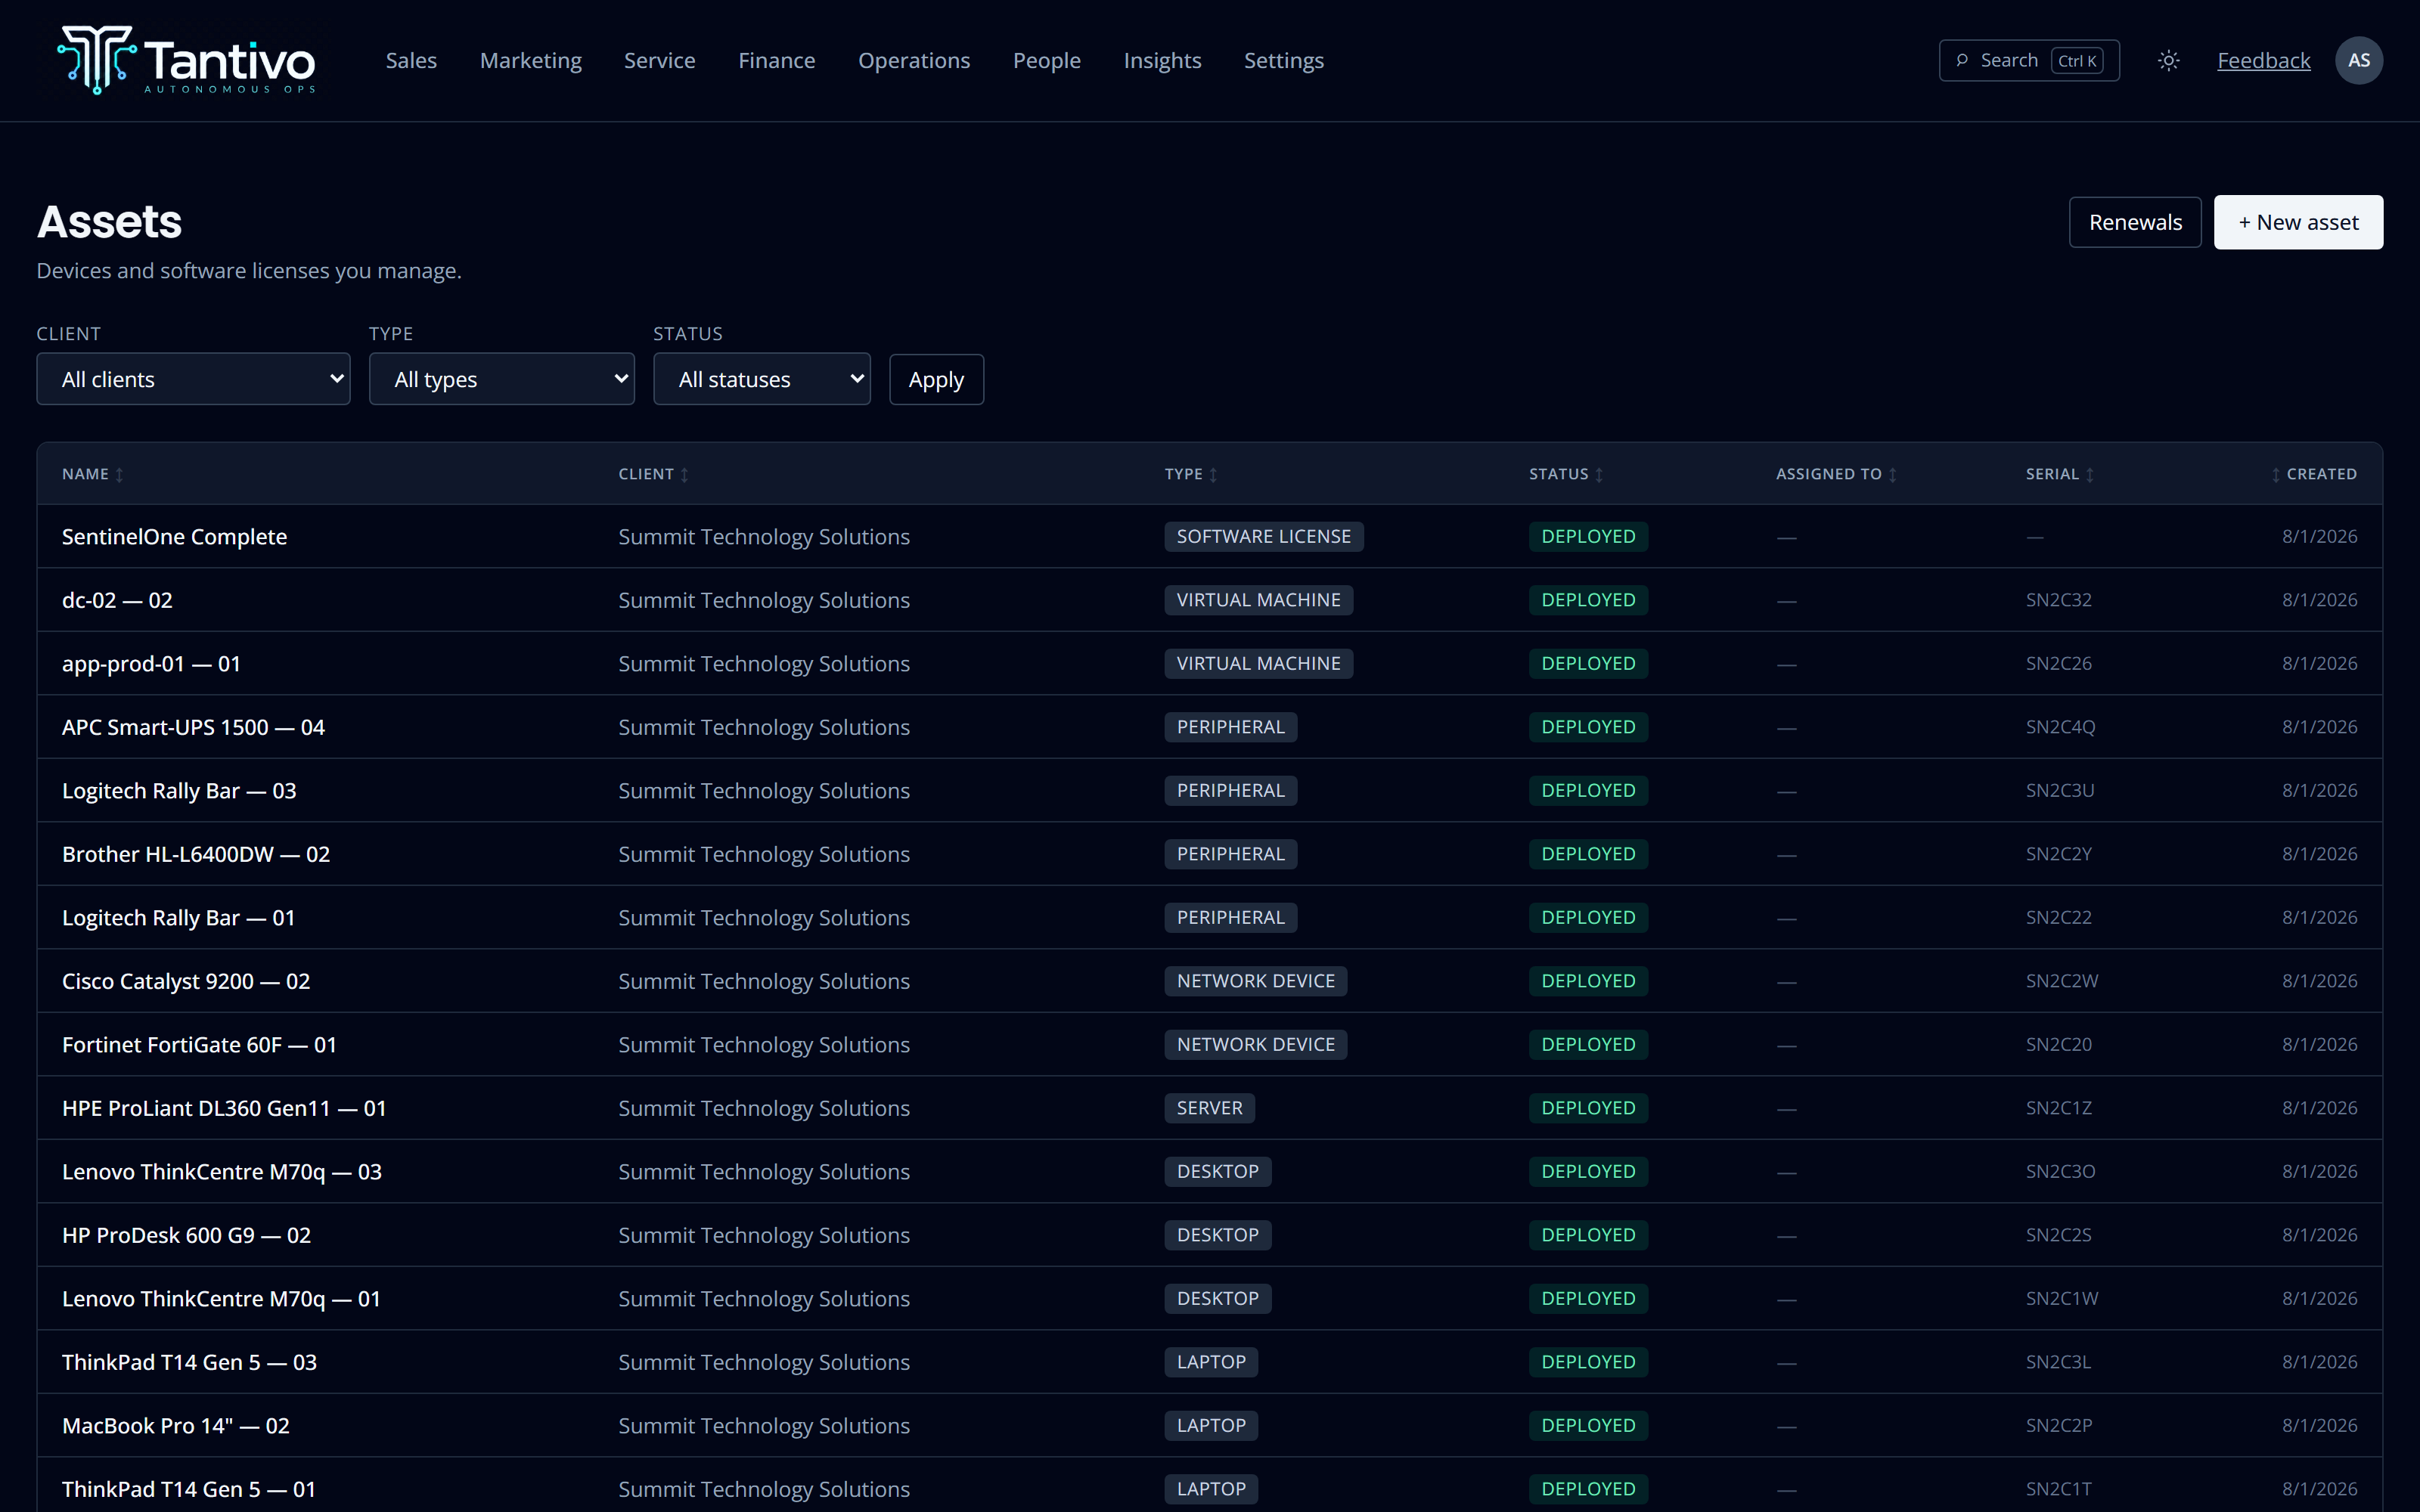The width and height of the screenshot is (2420, 1512).
Task: Open the Client filter dropdown
Action: [x=193, y=379]
